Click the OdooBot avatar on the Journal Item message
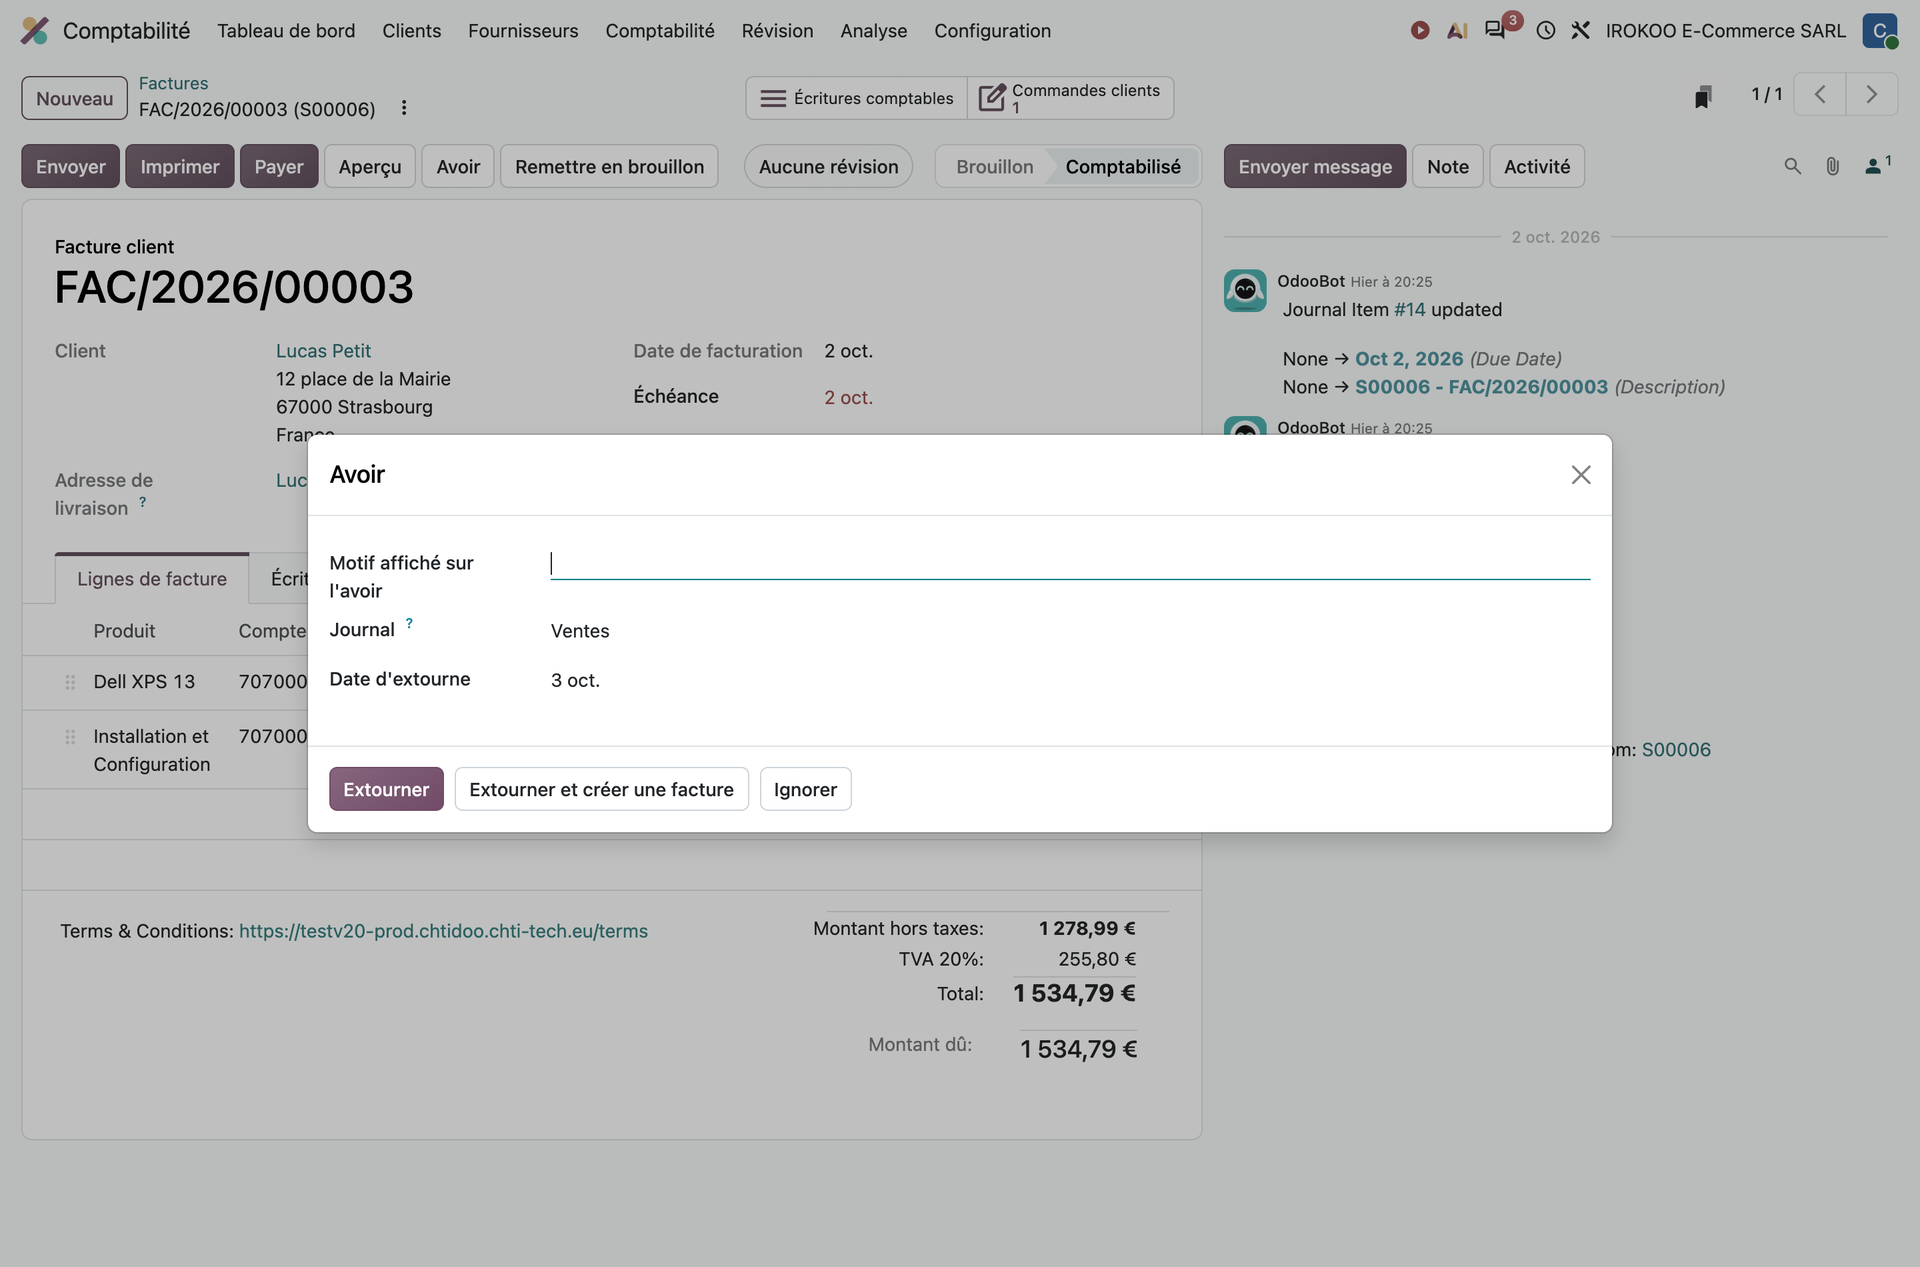Viewport: 1920px width, 1267px height. tap(1245, 291)
